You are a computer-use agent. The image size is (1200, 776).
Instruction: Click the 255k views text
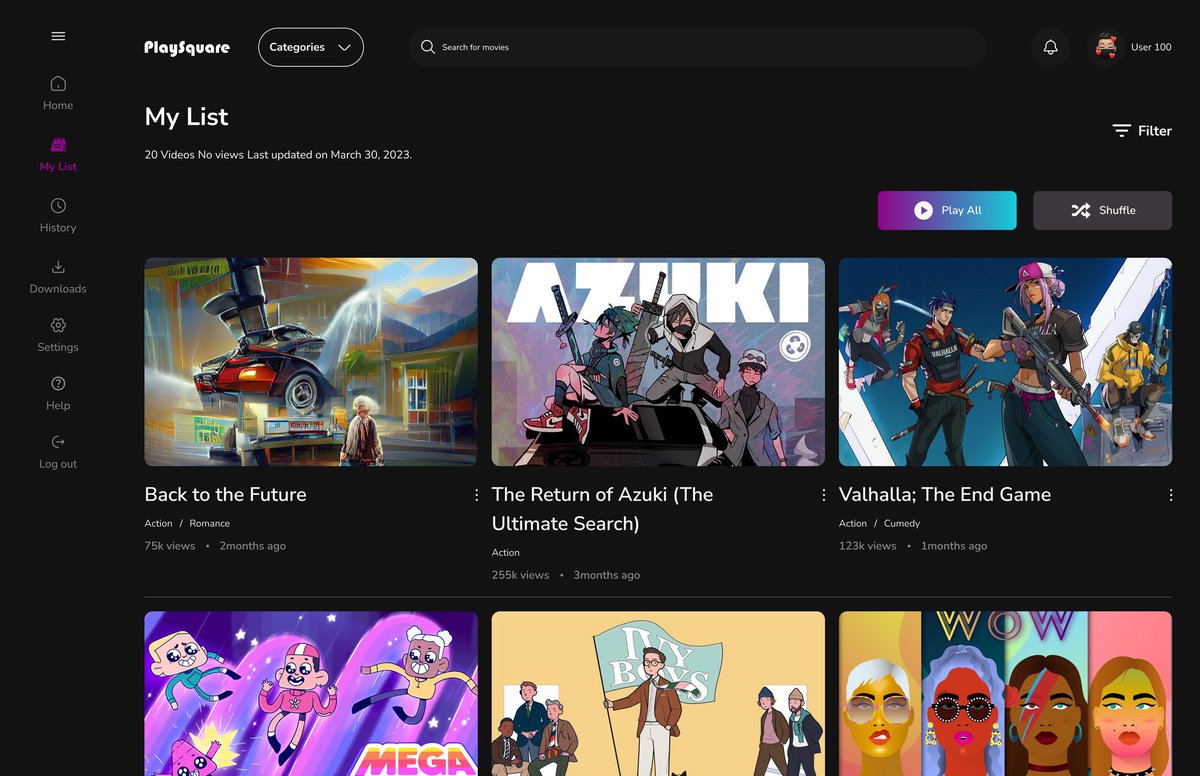pos(520,575)
